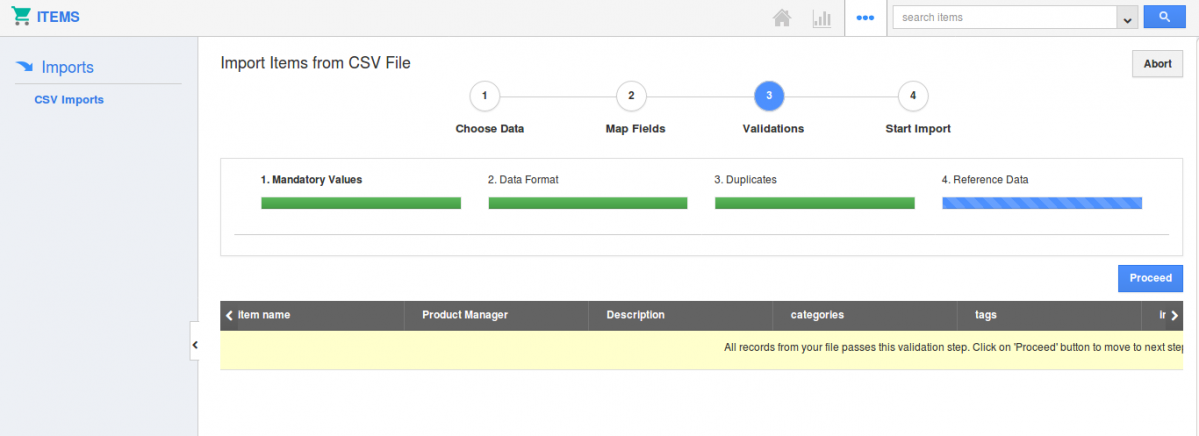The image size is (1199, 436).
Task: Click the Items shopping cart icon
Action: click(x=21, y=17)
